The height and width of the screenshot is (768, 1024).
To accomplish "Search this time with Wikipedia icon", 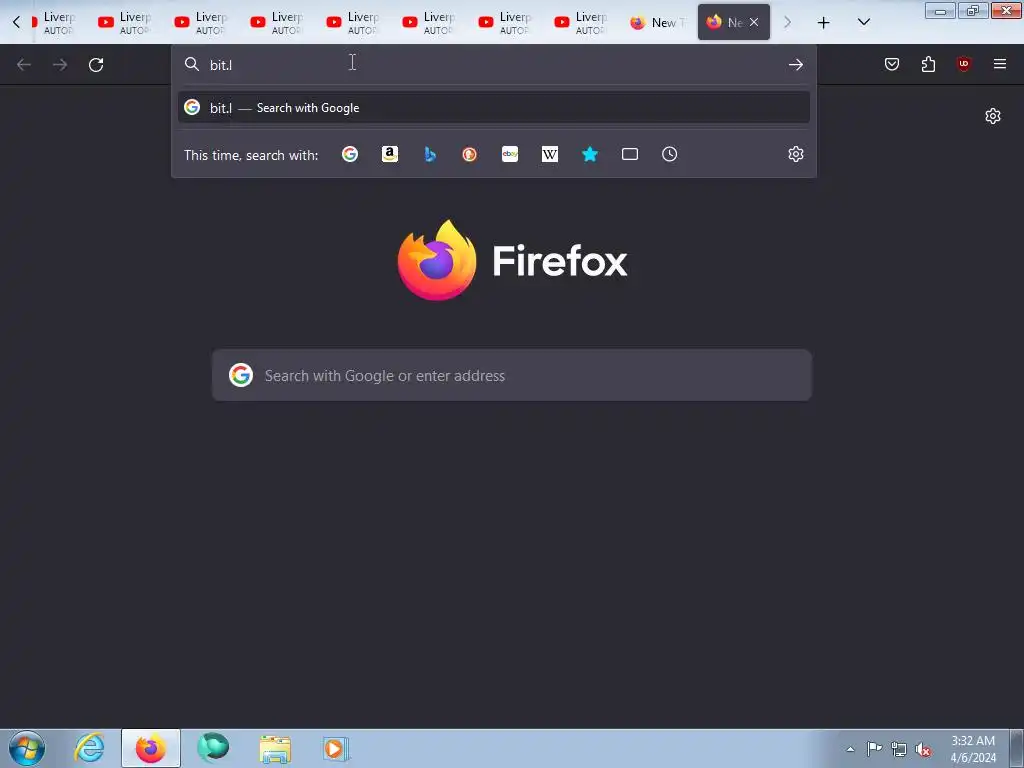I will point(550,154).
